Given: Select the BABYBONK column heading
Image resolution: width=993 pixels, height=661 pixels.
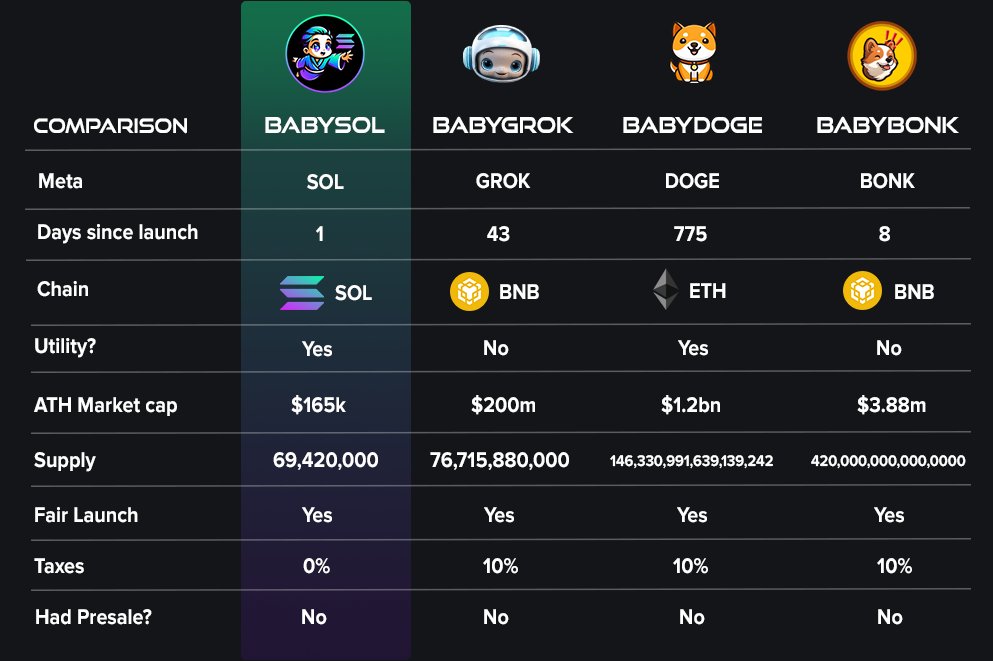Looking at the screenshot, I should click(887, 125).
